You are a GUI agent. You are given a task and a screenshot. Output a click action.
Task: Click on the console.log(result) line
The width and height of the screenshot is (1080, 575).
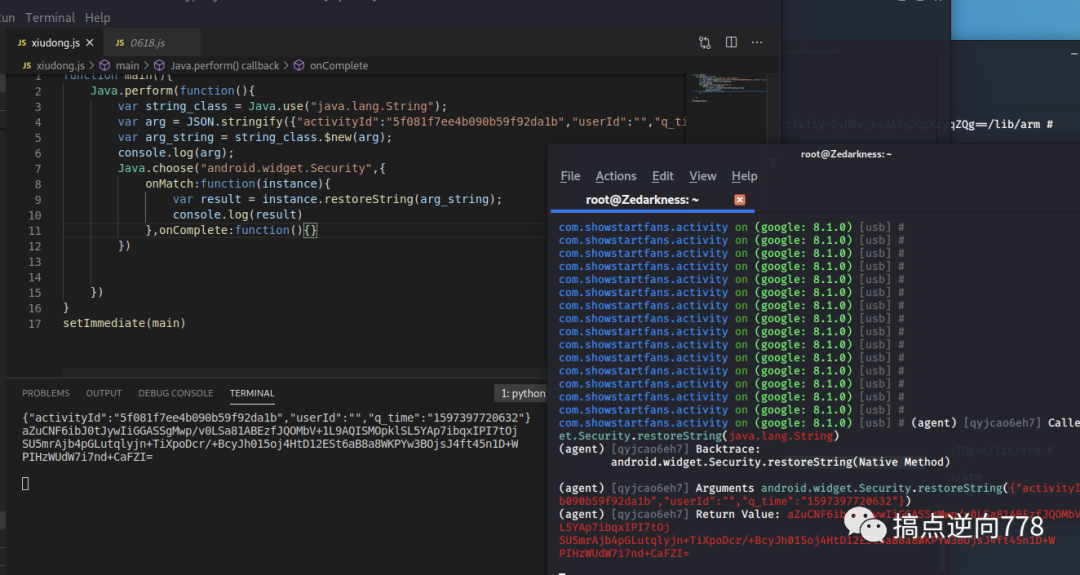point(237,215)
